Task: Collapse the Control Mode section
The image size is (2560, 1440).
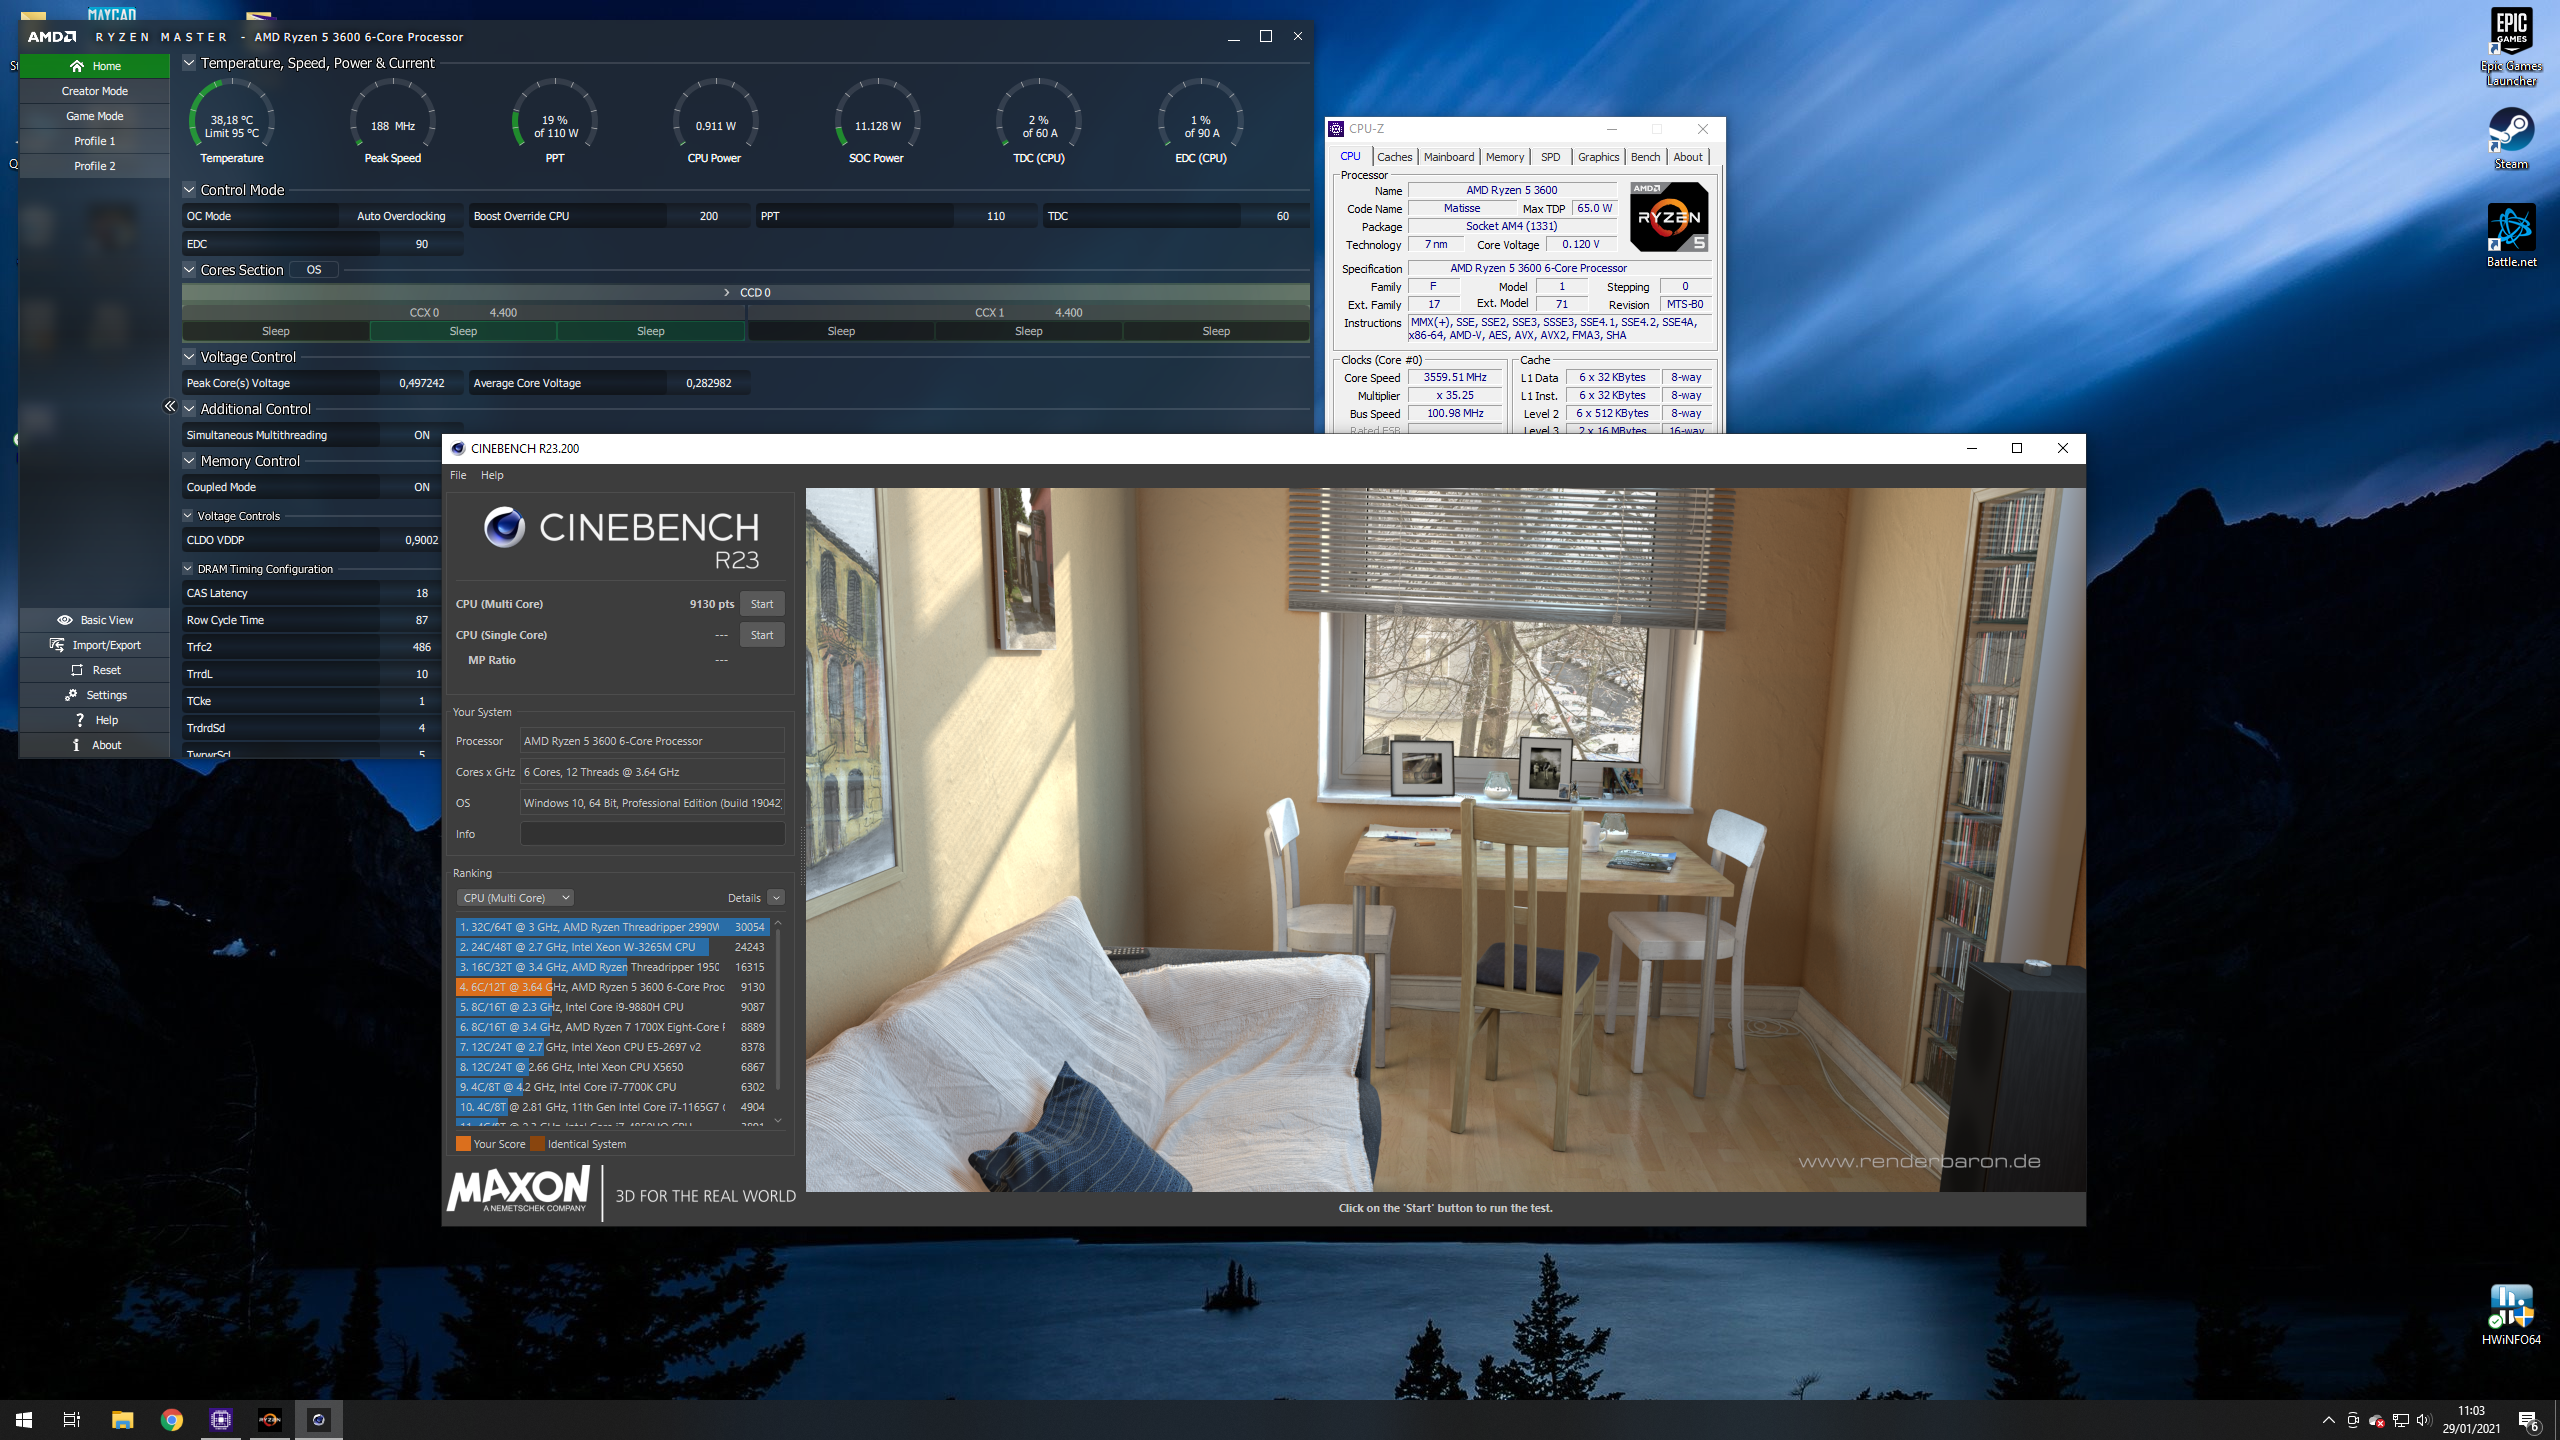Action: (189, 190)
